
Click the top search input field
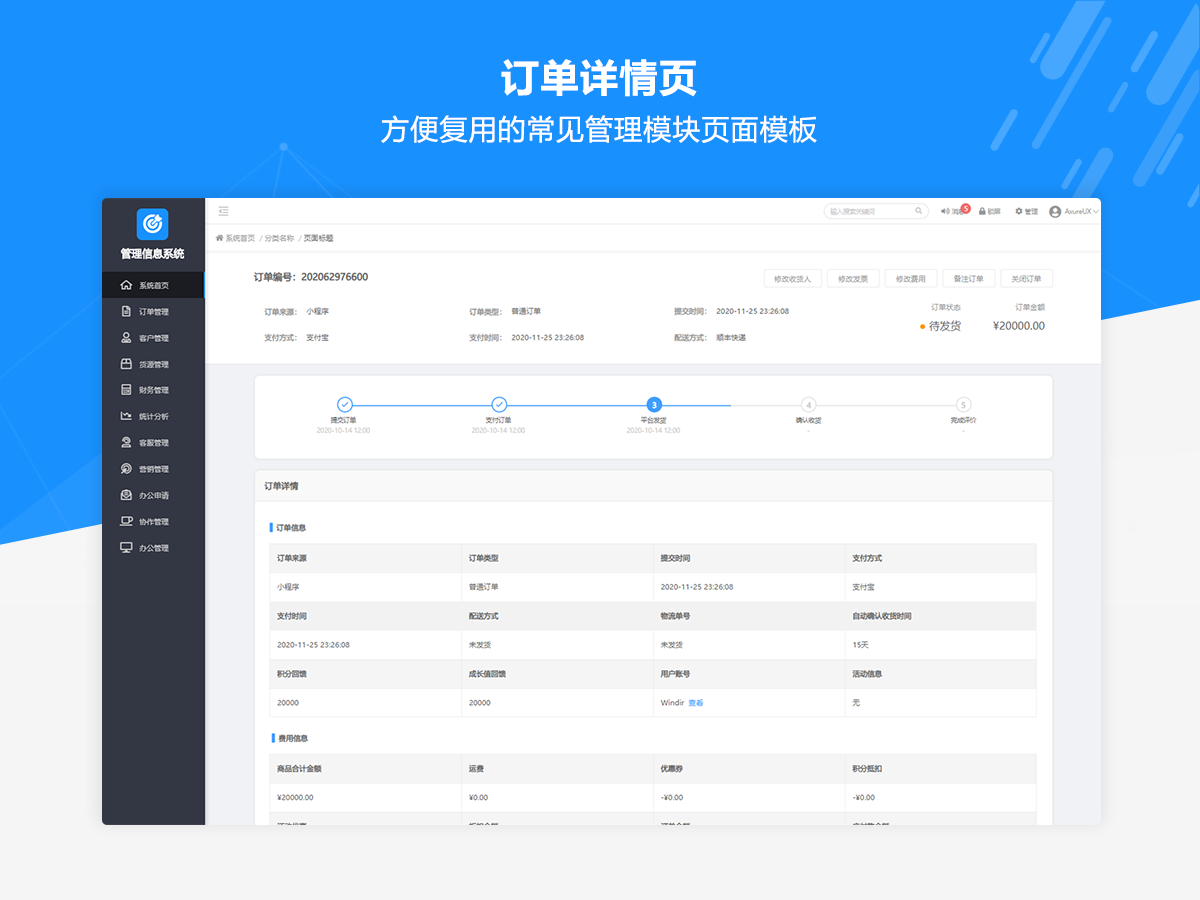(868, 211)
